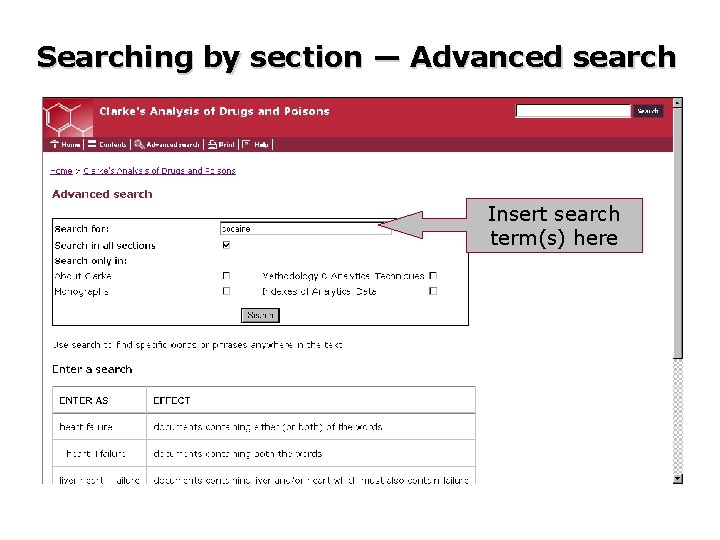Check the Indexes of Analytical Data checkbox
The width and height of the screenshot is (720, 540).
[x=433, y=291]
